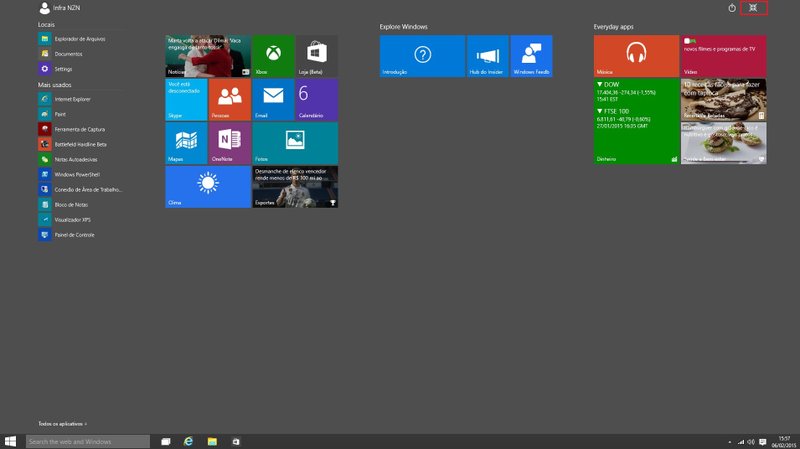Open the Música headphones tile
Screen dimensions: 800x449
(x=636, y=56)
